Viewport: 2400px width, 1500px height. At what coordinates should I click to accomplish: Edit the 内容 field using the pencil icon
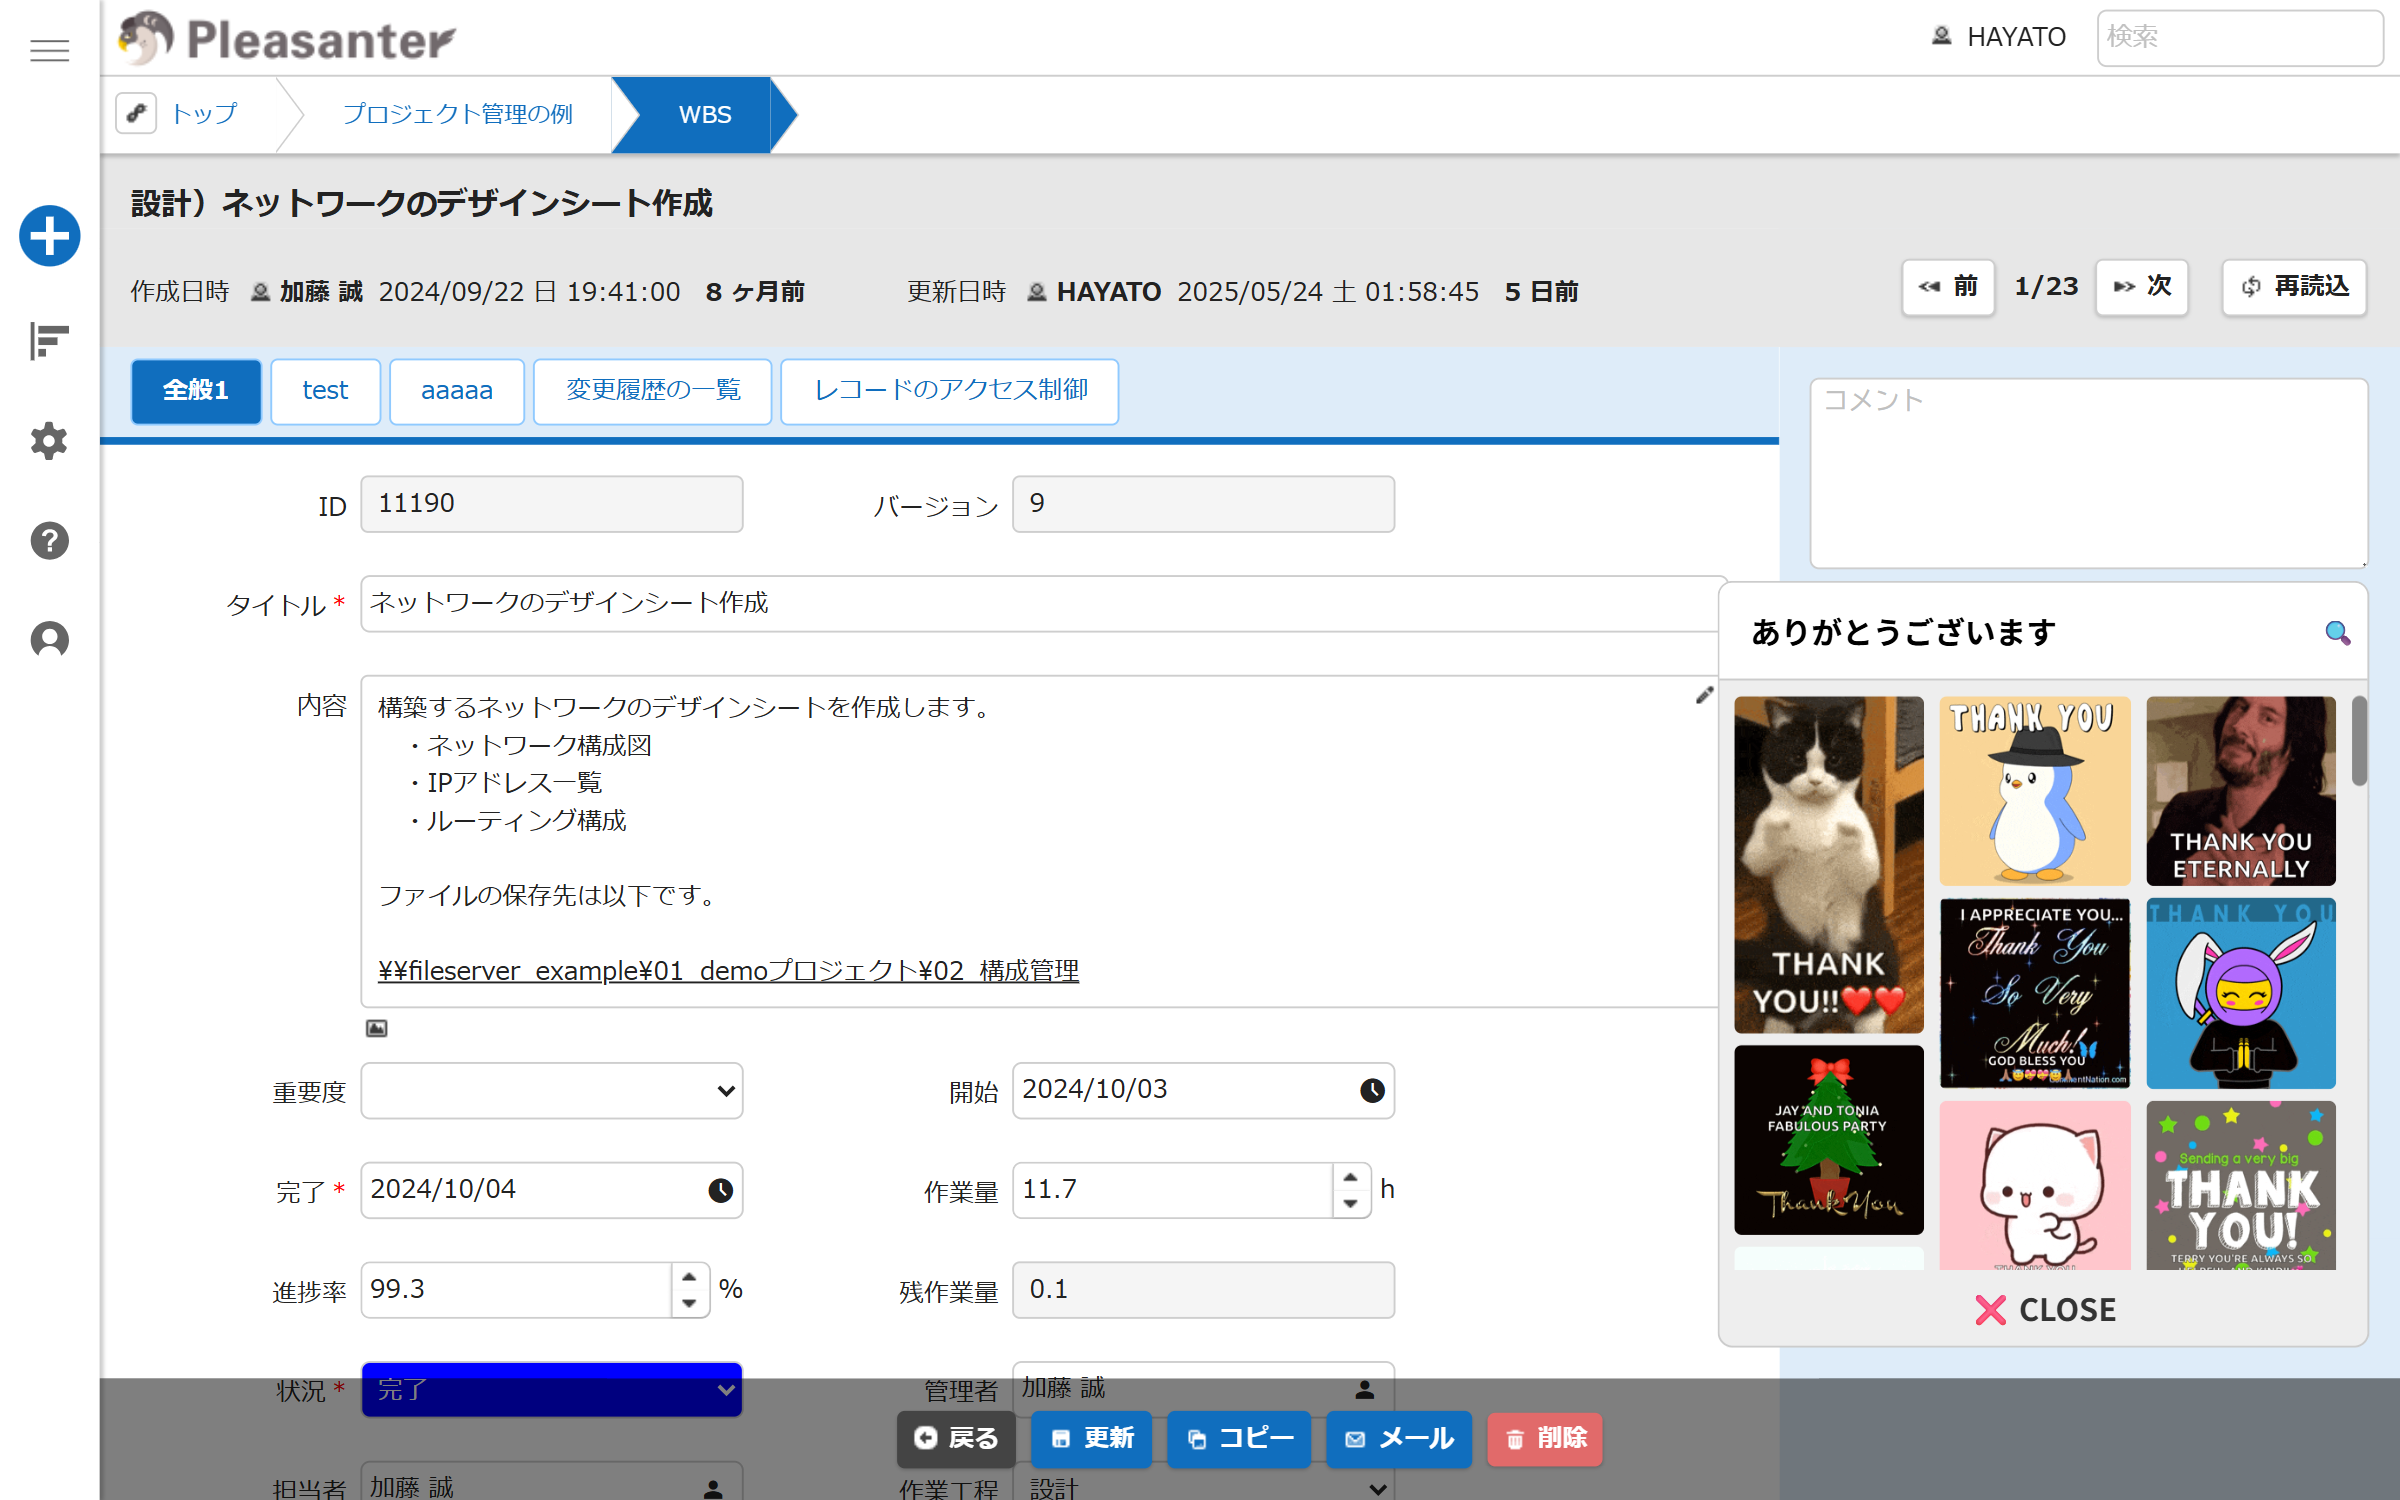[1704, 697]
